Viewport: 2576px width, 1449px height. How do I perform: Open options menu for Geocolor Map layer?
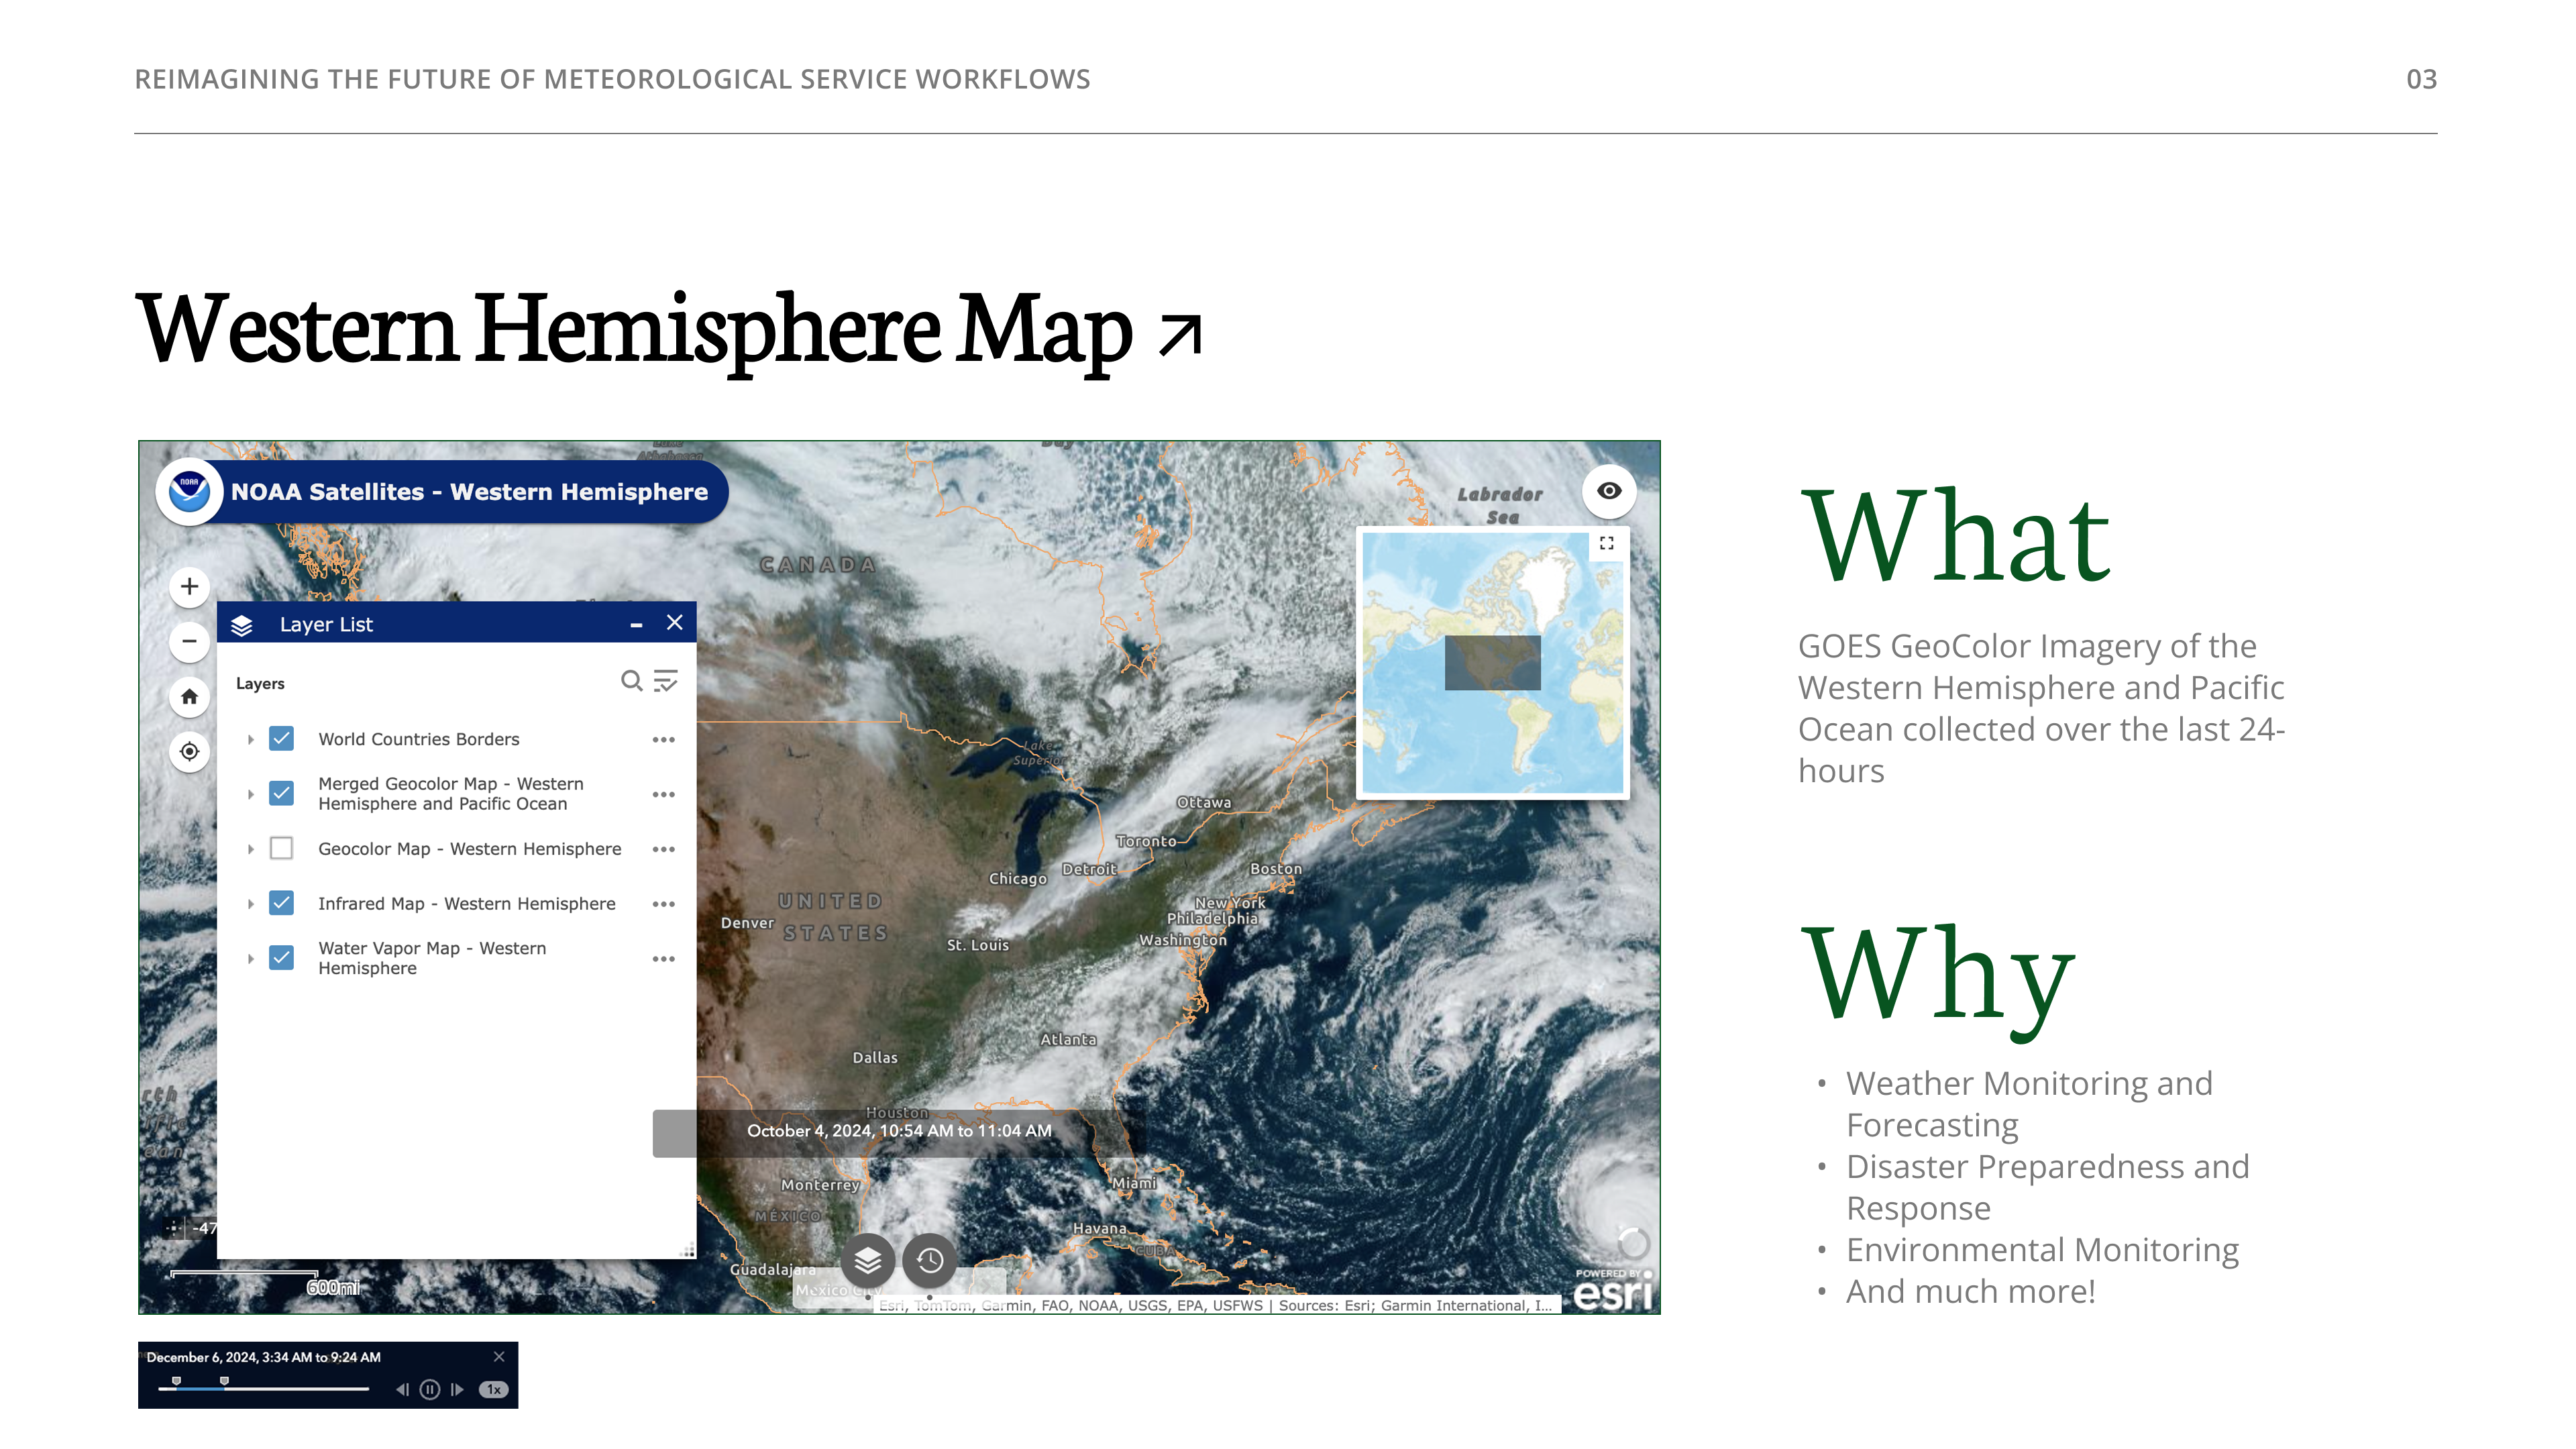click(x=664, y=849)
